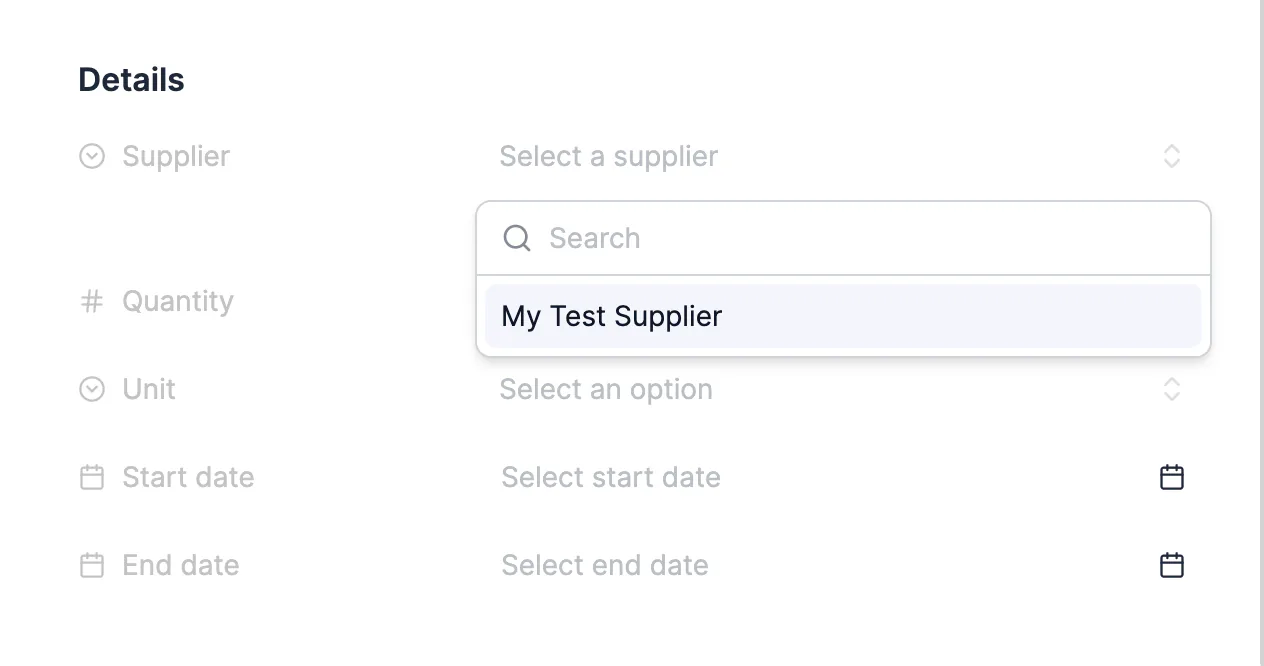Click the hash icon beside Quantity
1264x666 pixels.
tap(92, 301)
